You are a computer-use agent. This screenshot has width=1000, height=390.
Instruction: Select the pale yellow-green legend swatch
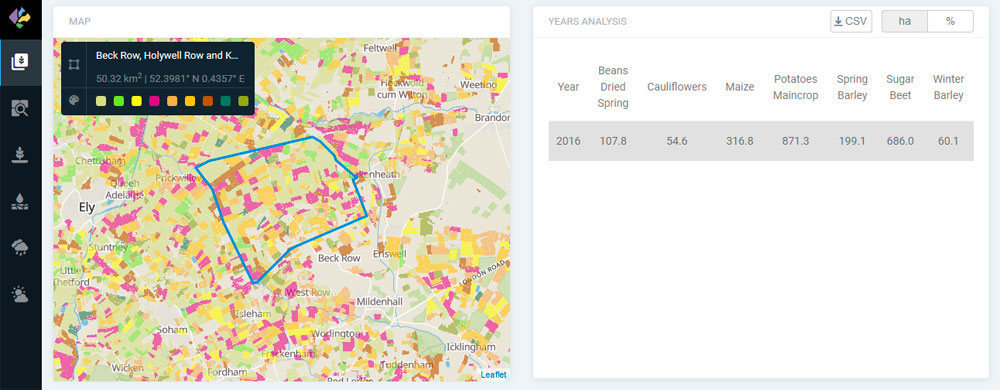101,101
